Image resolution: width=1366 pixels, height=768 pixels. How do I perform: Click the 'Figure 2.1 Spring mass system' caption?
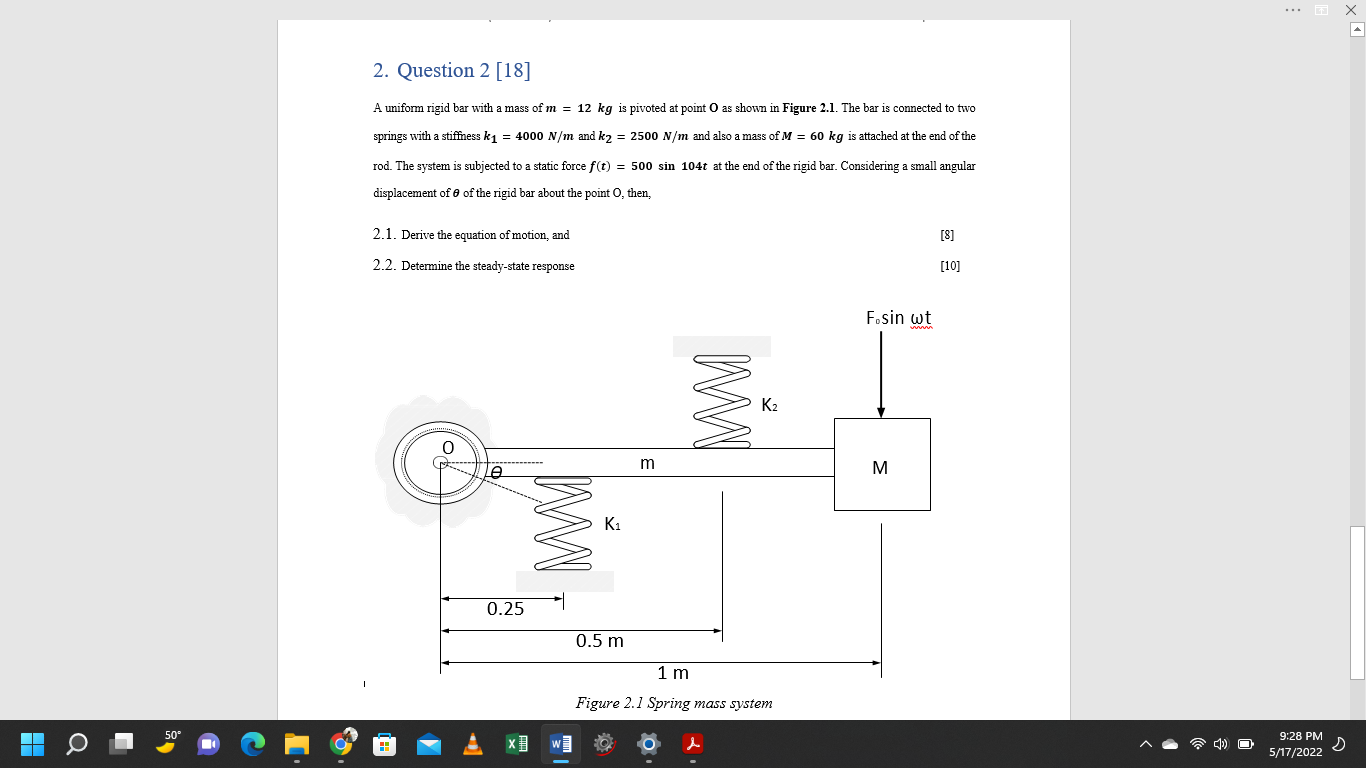coord(674,703)
